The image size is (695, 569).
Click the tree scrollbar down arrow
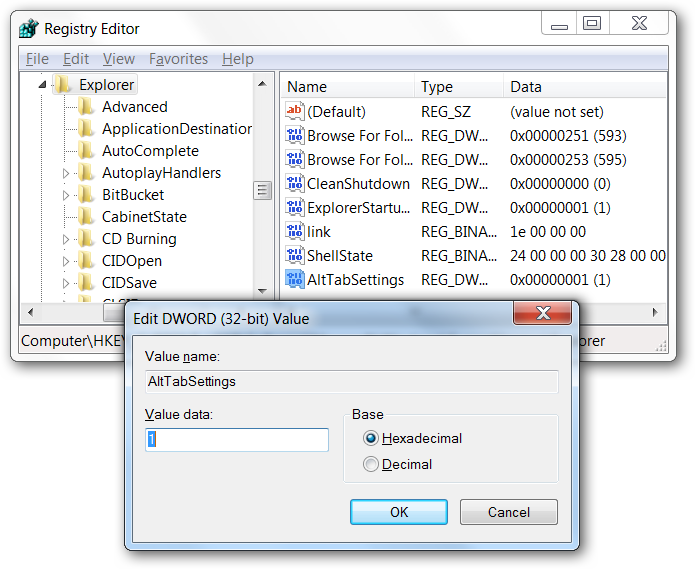(262, 291)
